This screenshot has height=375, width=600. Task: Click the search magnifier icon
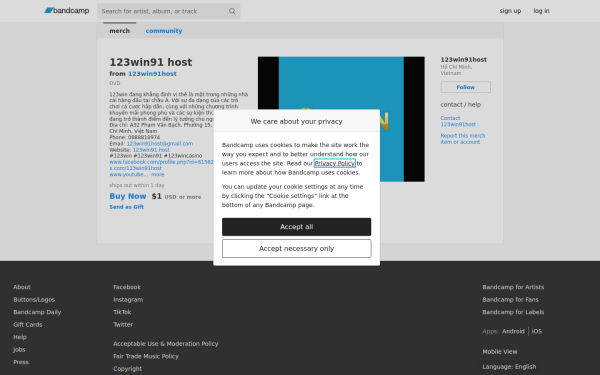232,11
